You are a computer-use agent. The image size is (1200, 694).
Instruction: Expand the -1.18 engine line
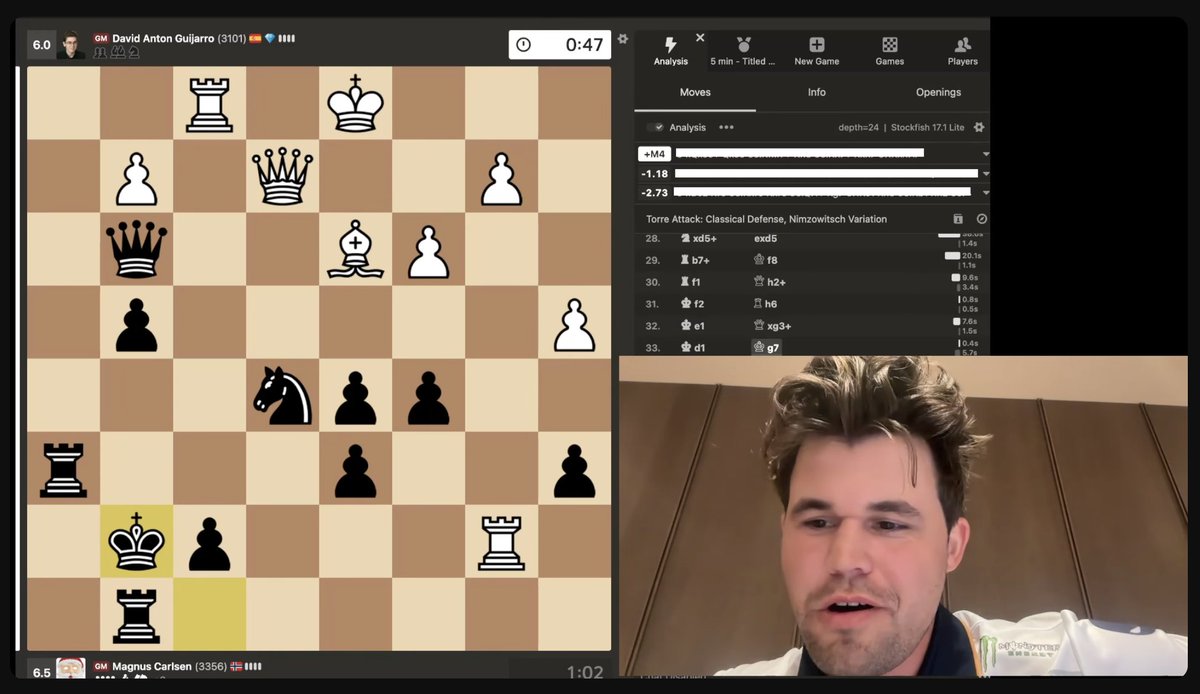click(986, 173)
